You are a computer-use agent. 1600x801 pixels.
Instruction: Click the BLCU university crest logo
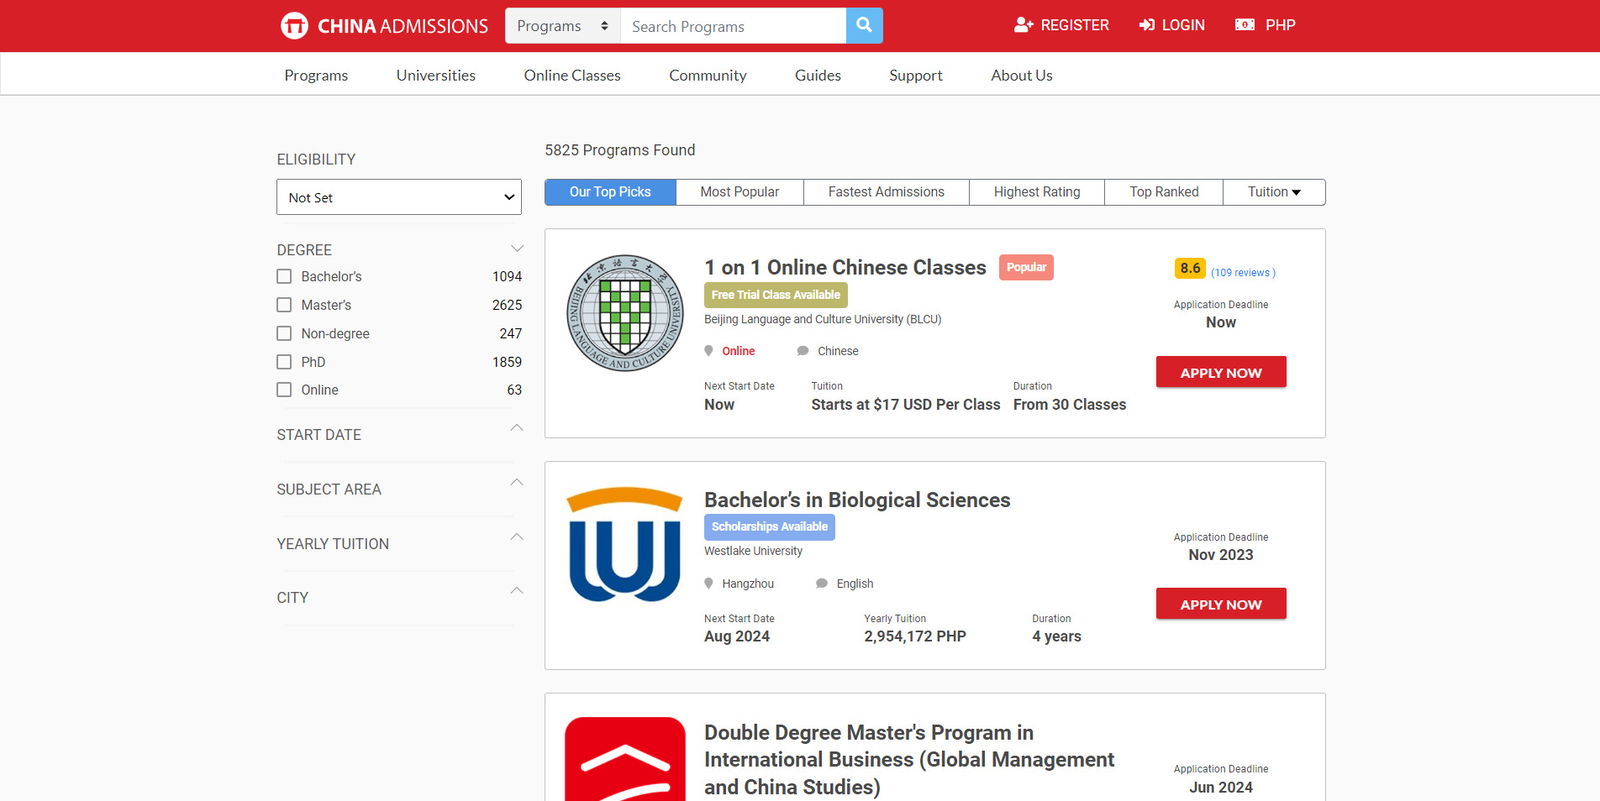625,313
